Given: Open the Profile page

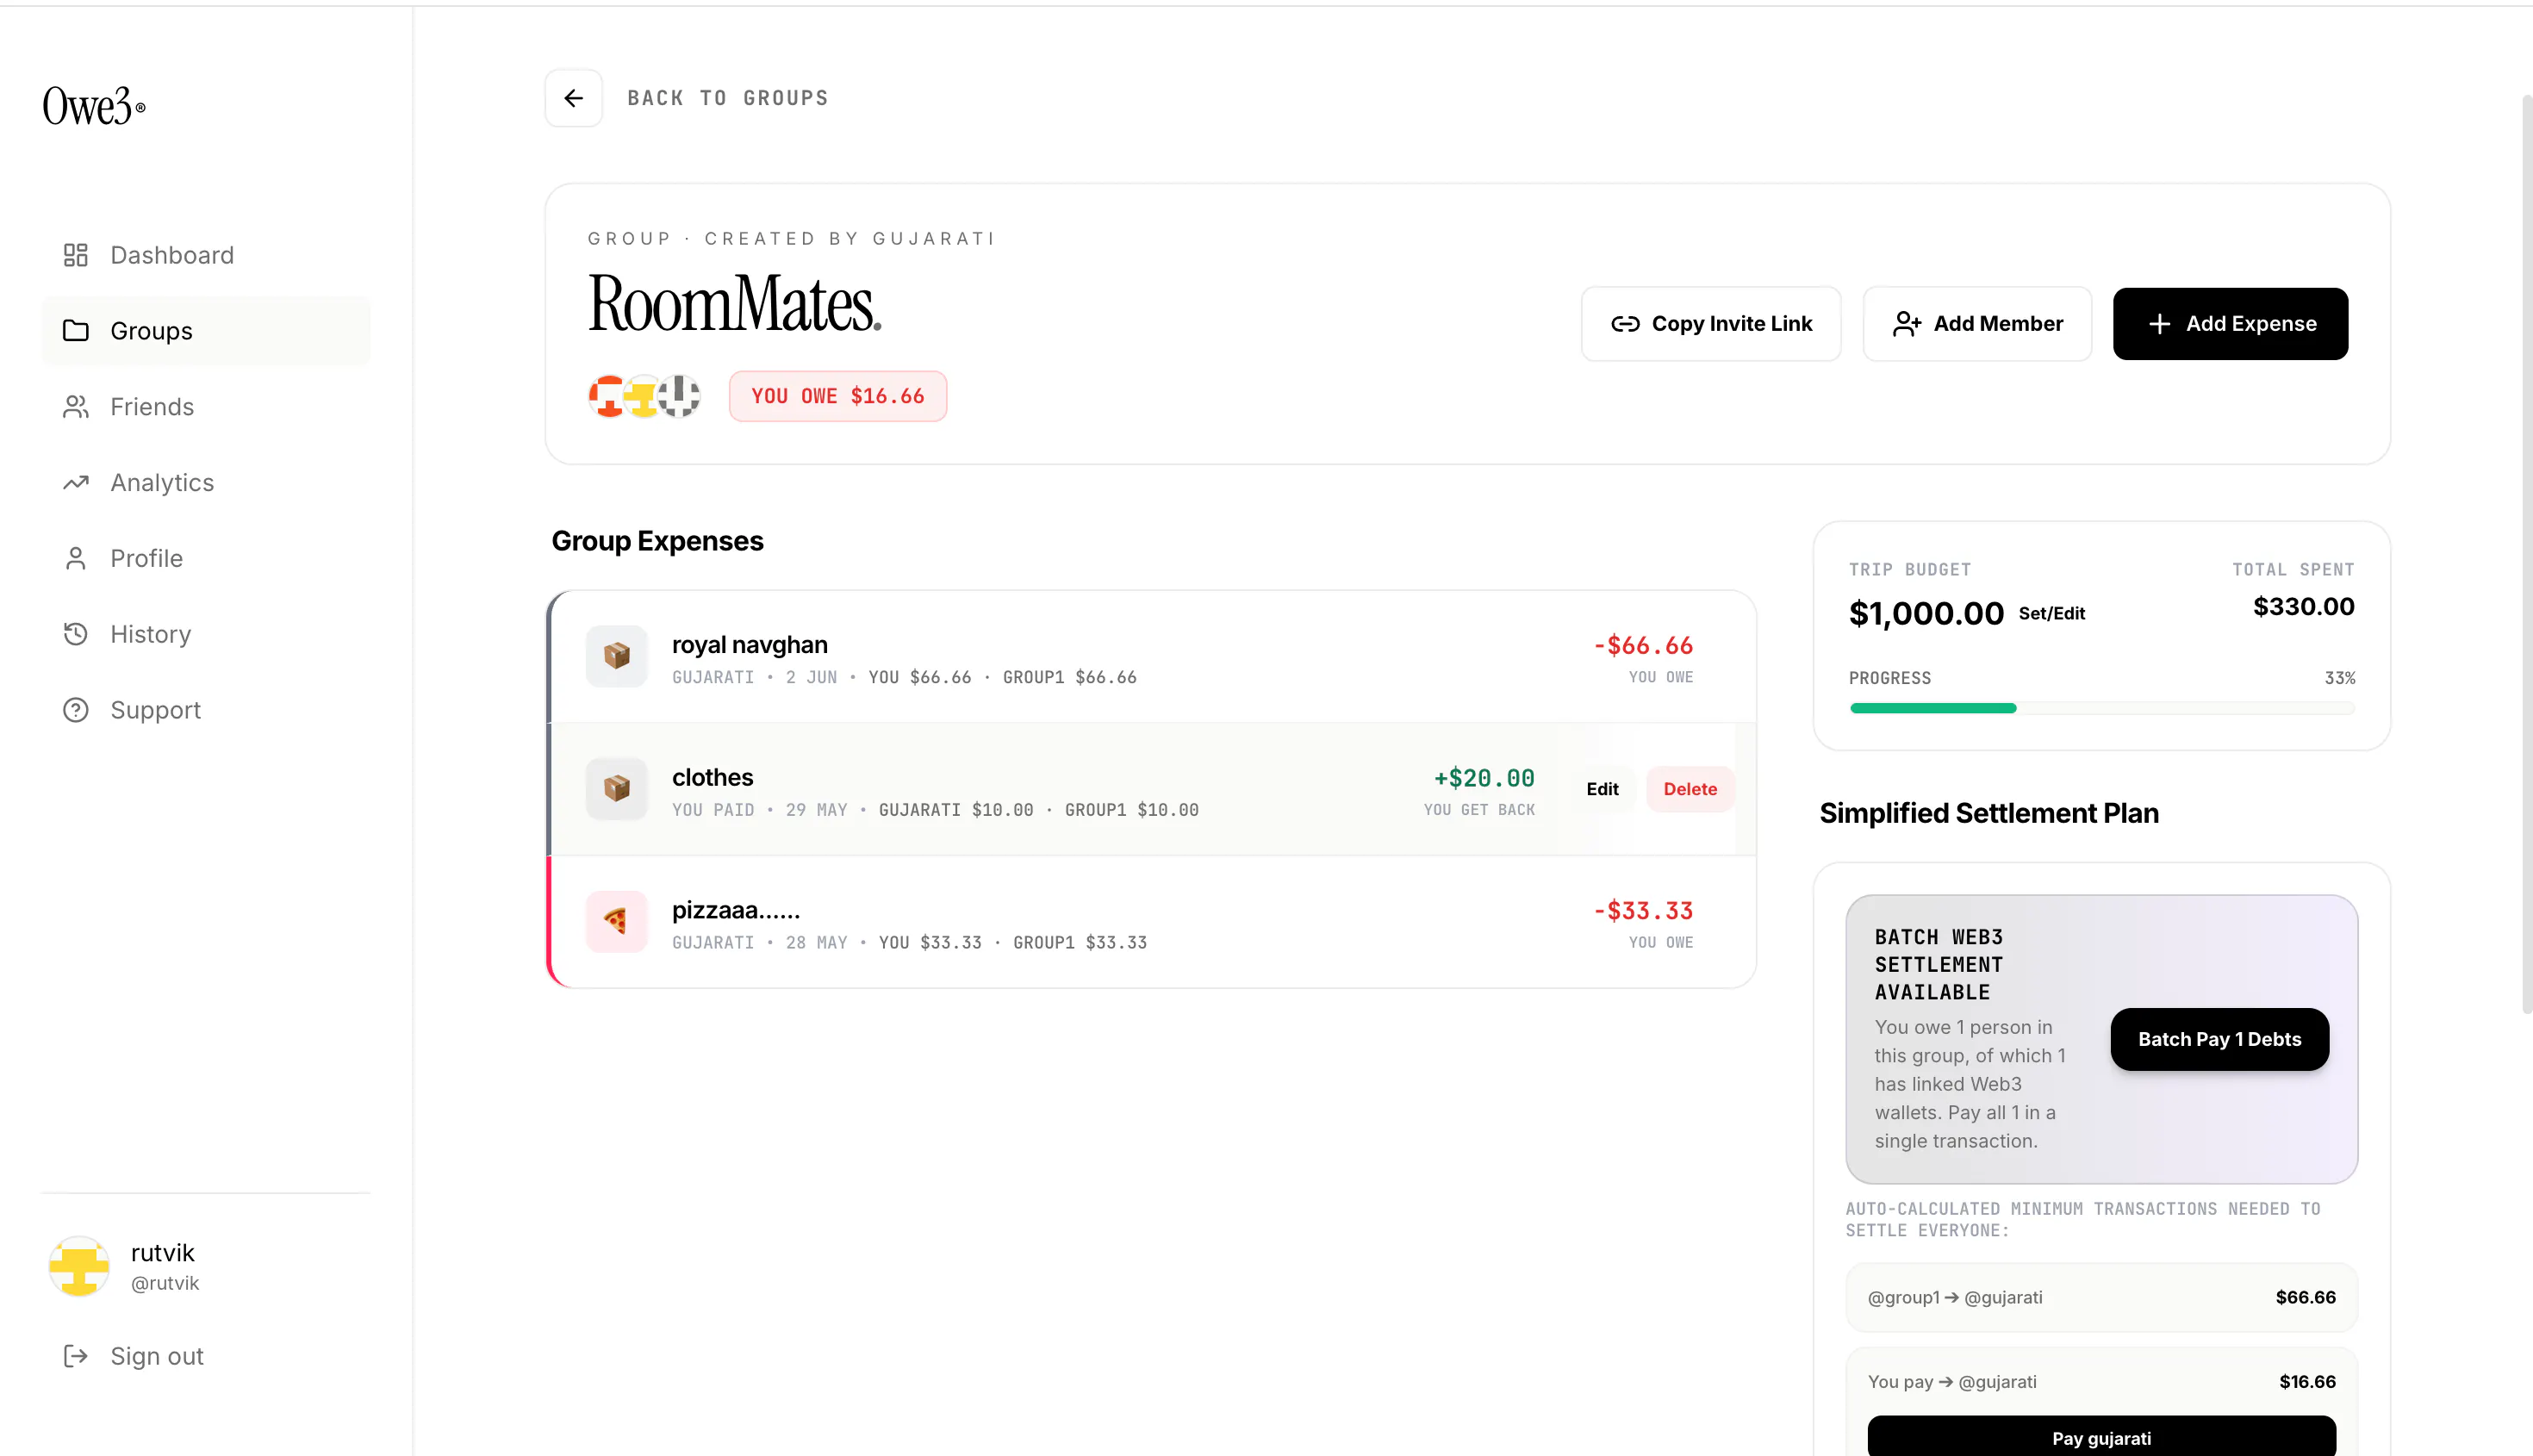Looking at the screenshot, I should click(x=206, y=559).
